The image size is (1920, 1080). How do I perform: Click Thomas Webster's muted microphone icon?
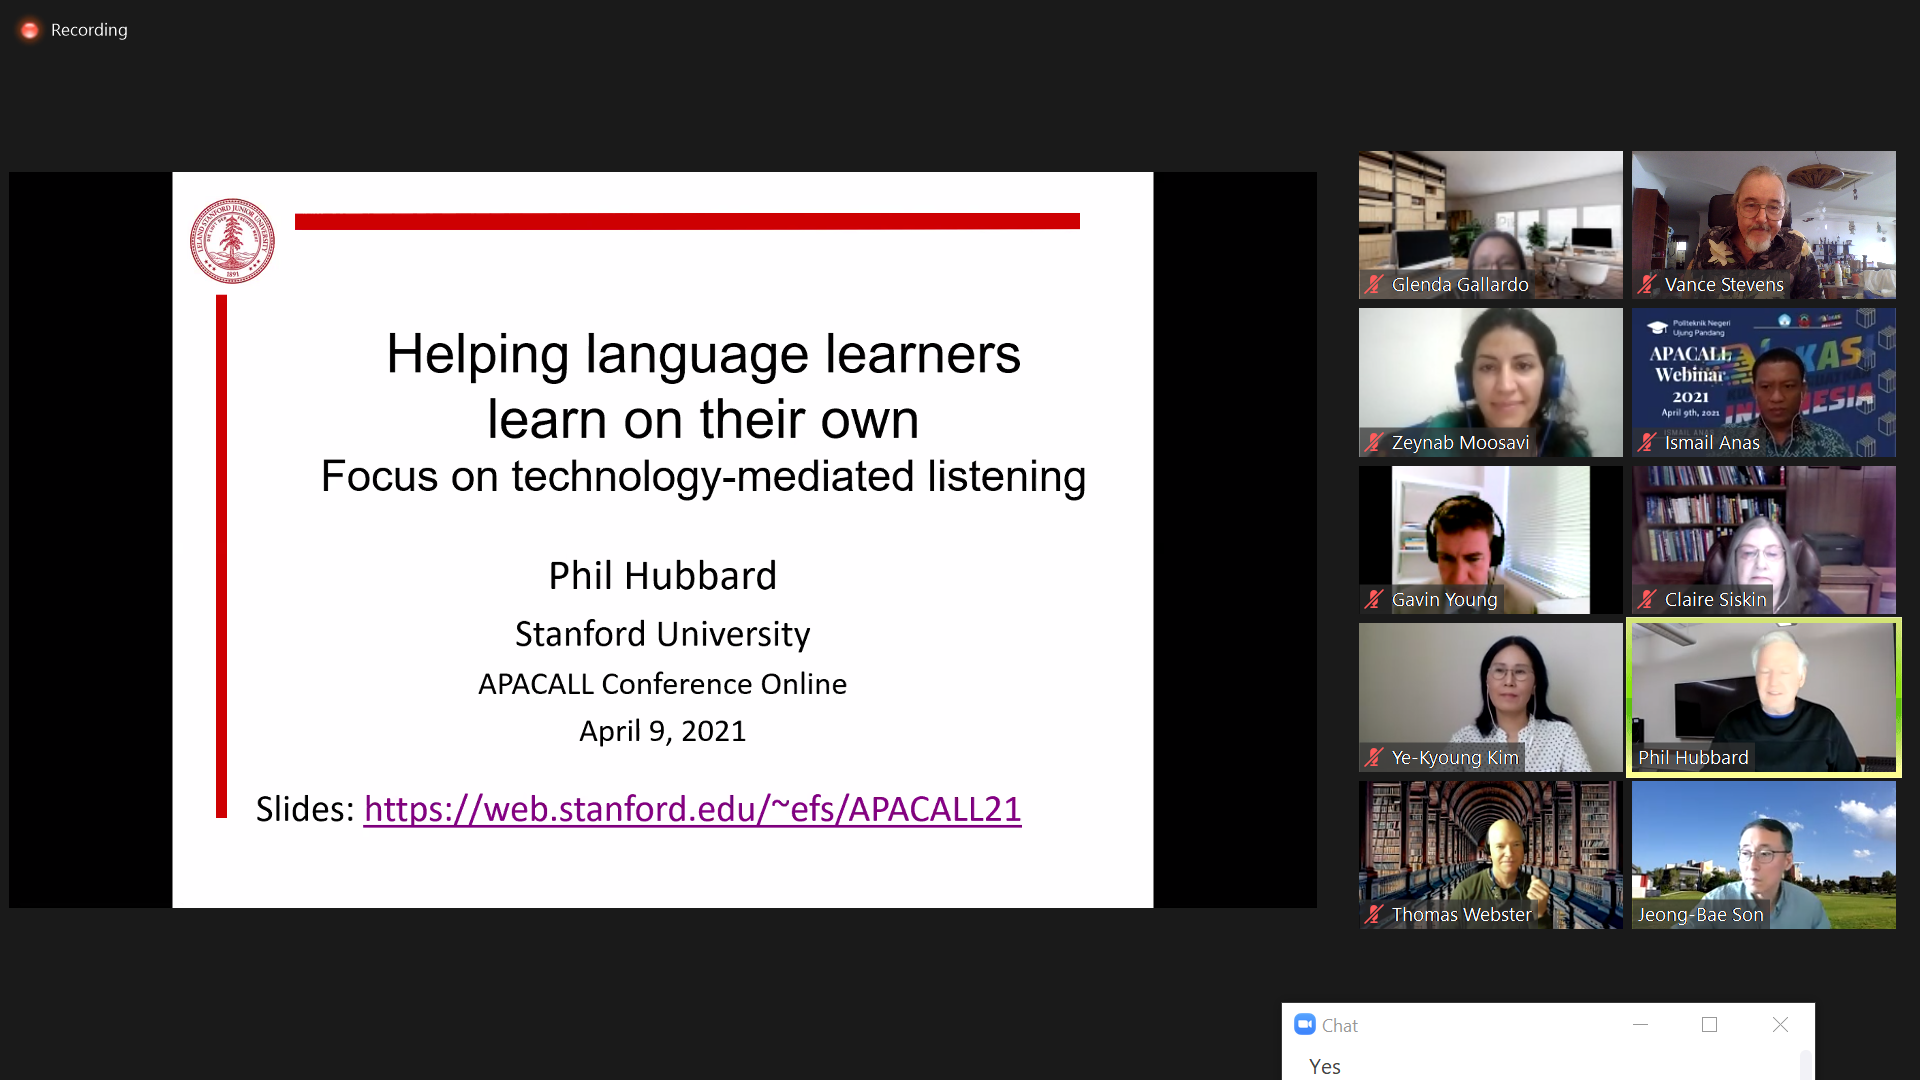[1375, 914]
